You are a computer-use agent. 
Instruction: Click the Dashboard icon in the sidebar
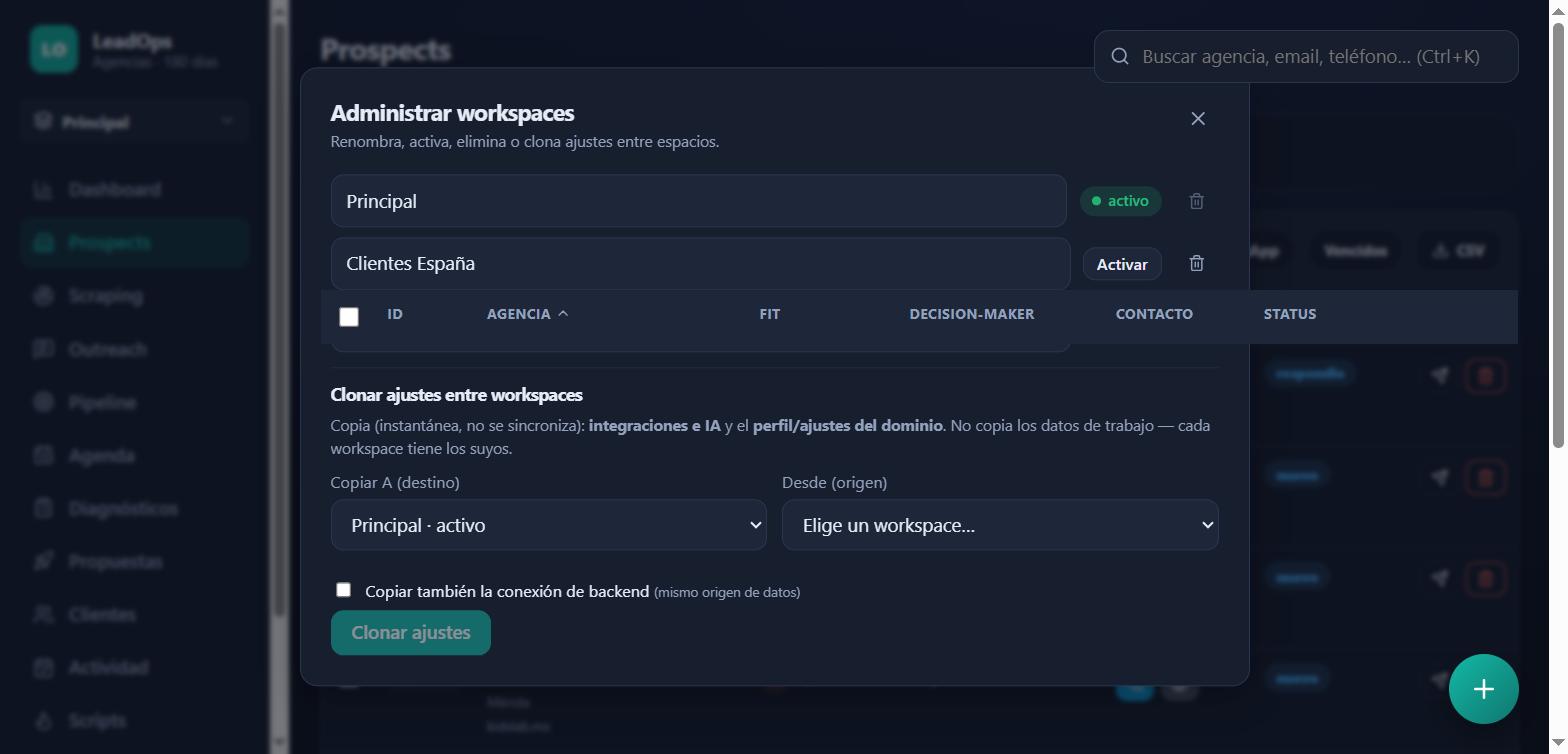pos(43,190)
